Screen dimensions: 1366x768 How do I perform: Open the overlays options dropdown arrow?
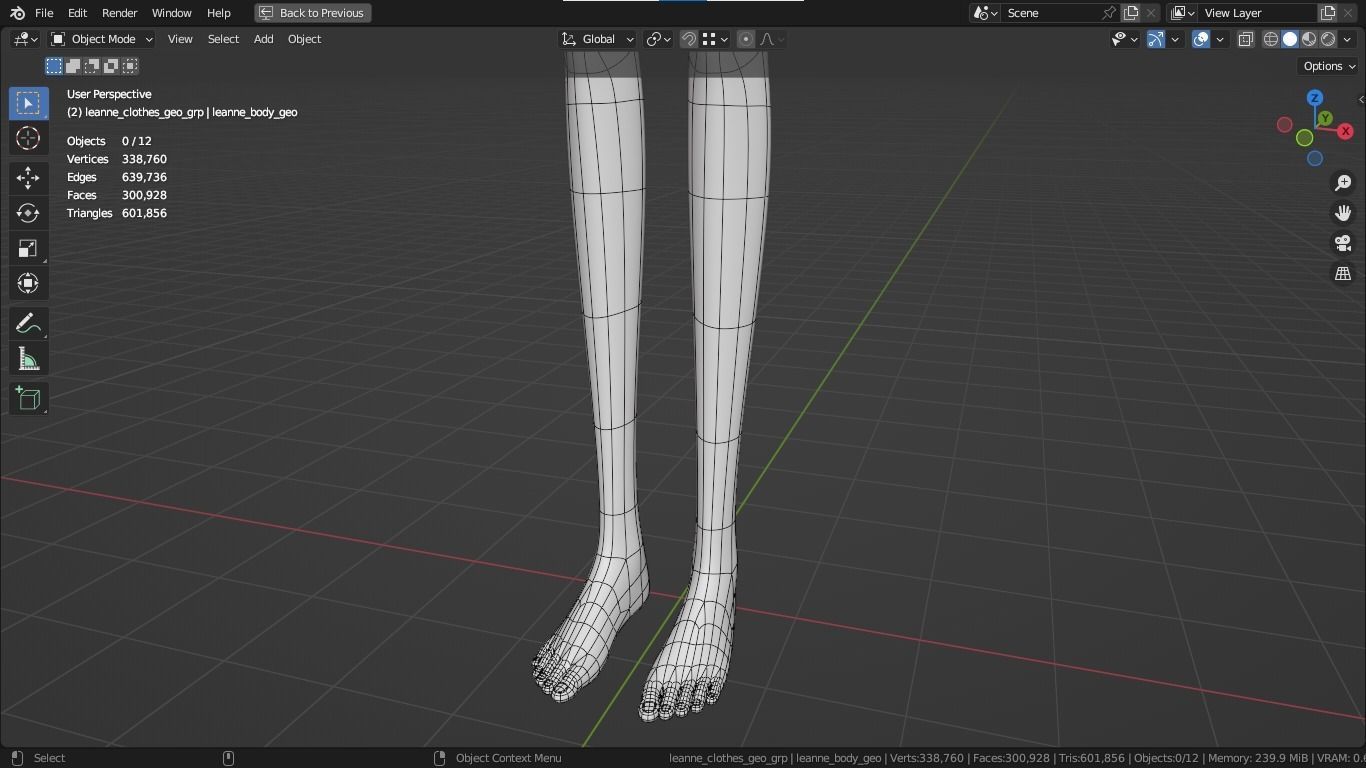[1220, 39]
